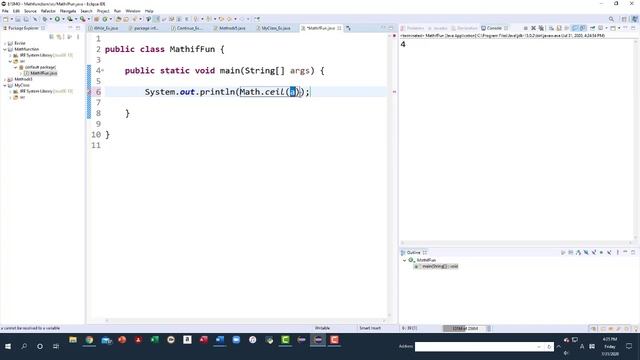This screenshot has height=360, width=640.
Task: Toggle Scroll Lock in Console toolbar
Action: [559, 28]
